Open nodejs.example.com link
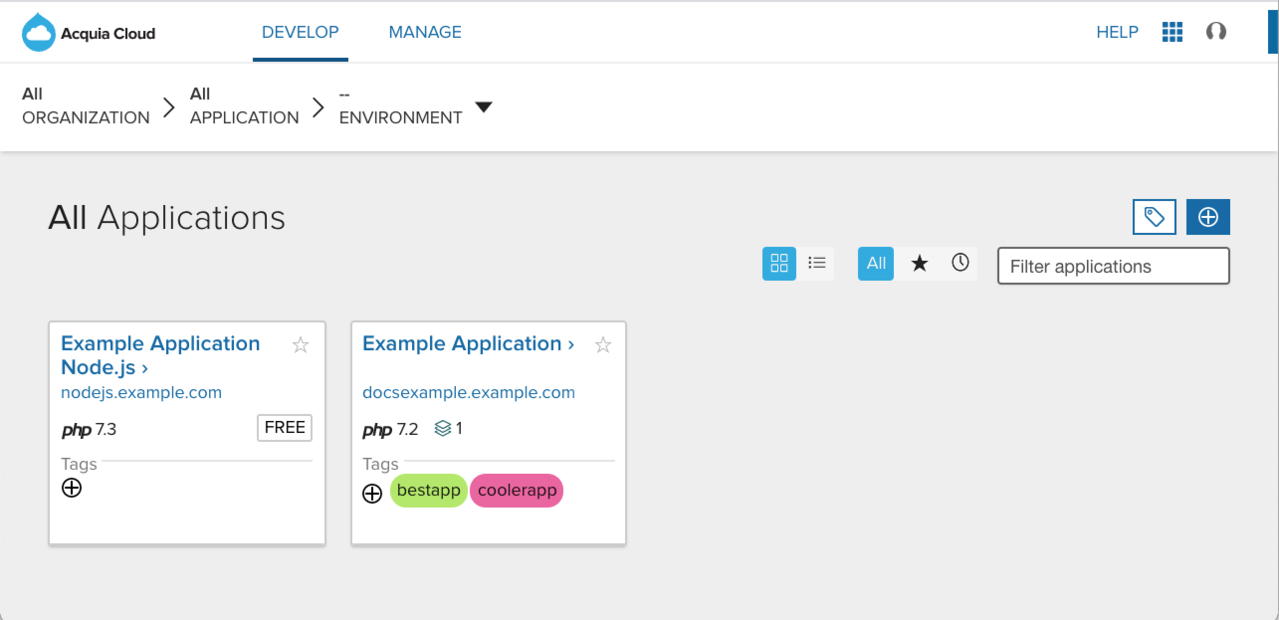Viewport: 1279px width, 620px height. click(x=141, y=392)
